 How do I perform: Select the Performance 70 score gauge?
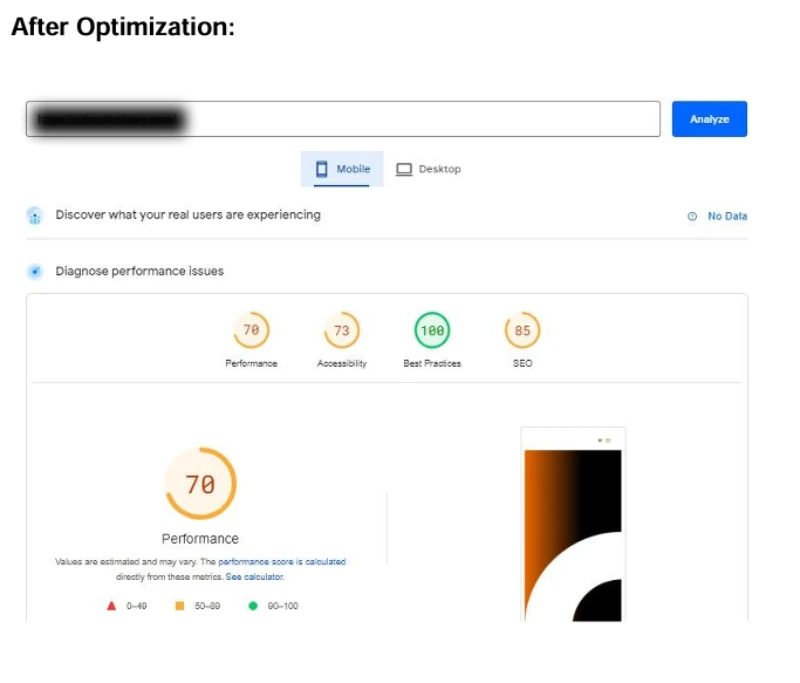(251, 330)
